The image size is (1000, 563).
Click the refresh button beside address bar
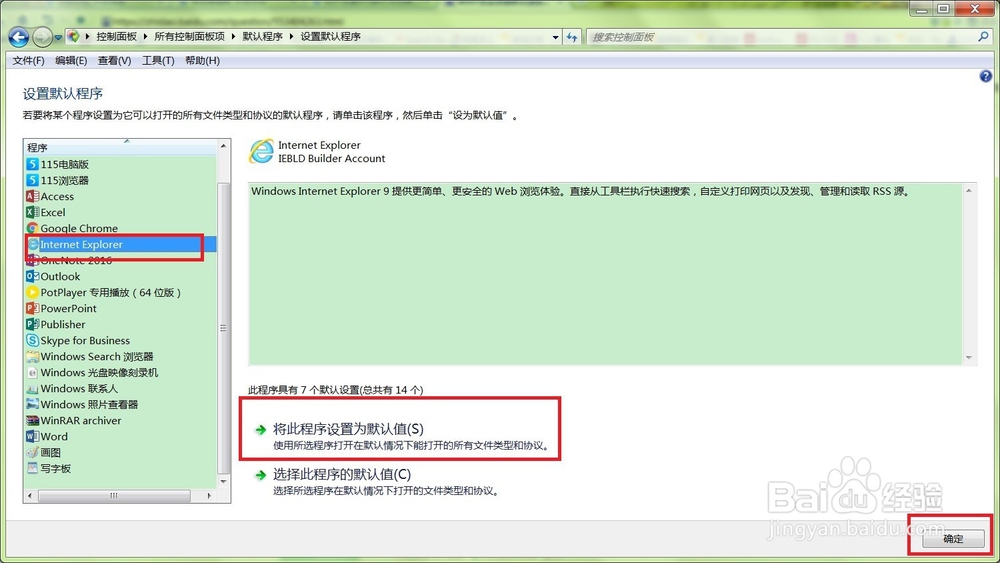[x=572, y=38]
